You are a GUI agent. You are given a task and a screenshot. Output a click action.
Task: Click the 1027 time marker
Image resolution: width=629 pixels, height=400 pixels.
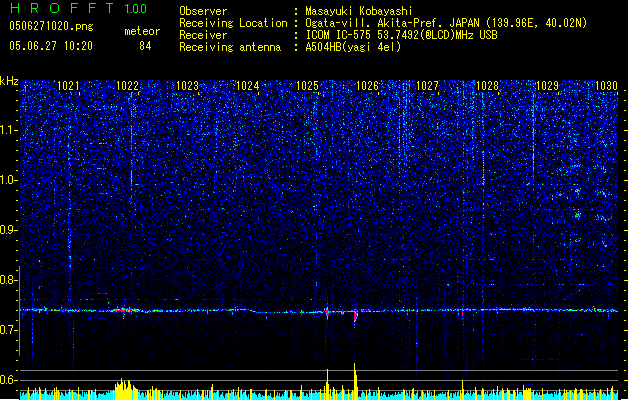pyautogui.click(x=428, y=86)
